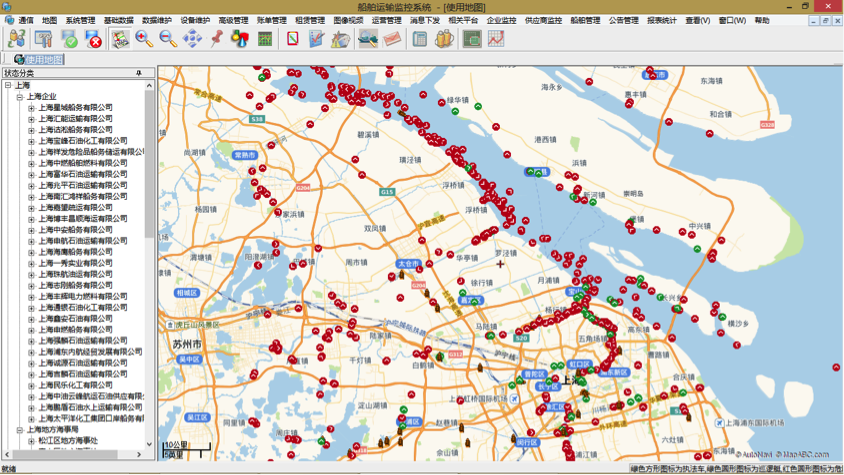The height and width of the screenshot is (475, 844).
Task: Click the colored shapes layer icon
Action: coord(240,39)
